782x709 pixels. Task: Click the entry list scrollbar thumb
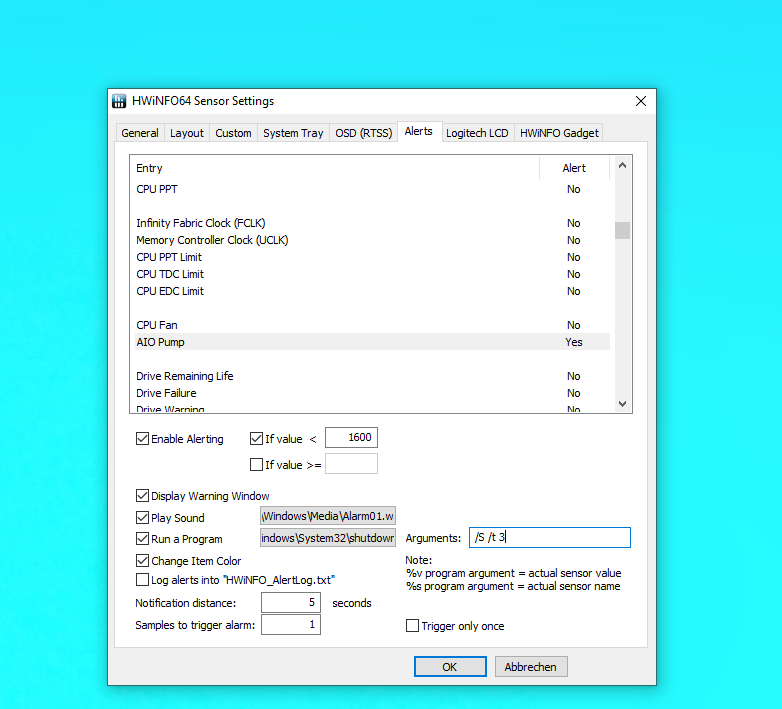[622, 230]
